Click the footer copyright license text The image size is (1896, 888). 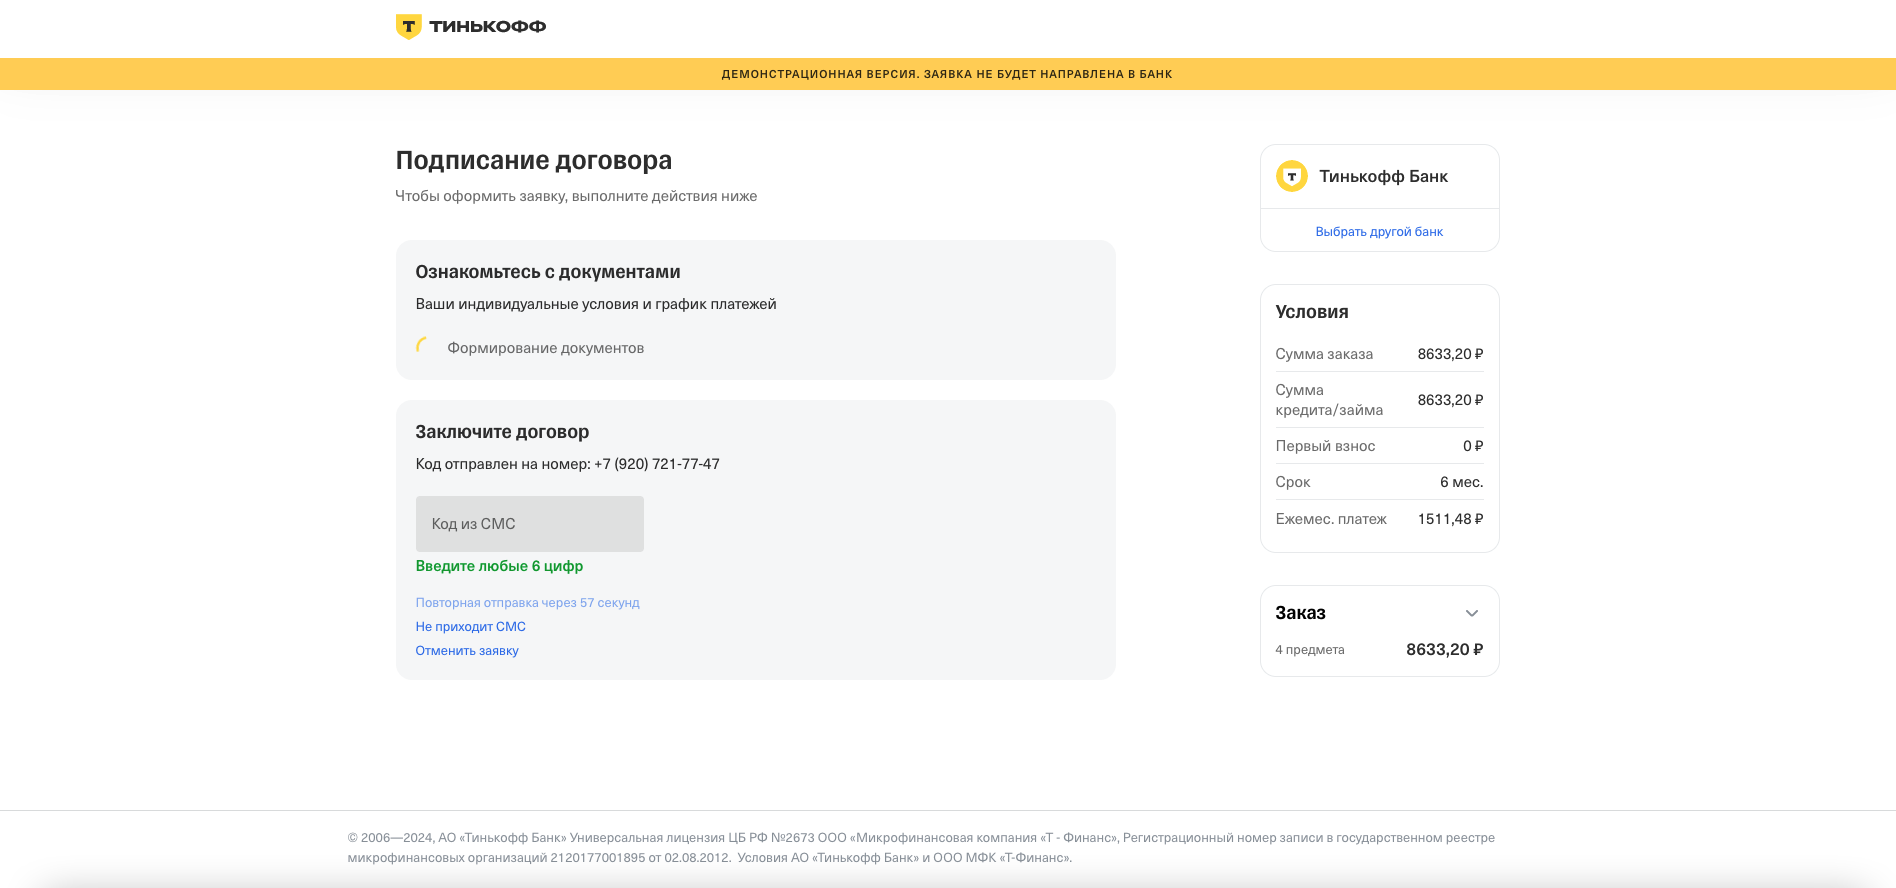[x=921, y=848]
